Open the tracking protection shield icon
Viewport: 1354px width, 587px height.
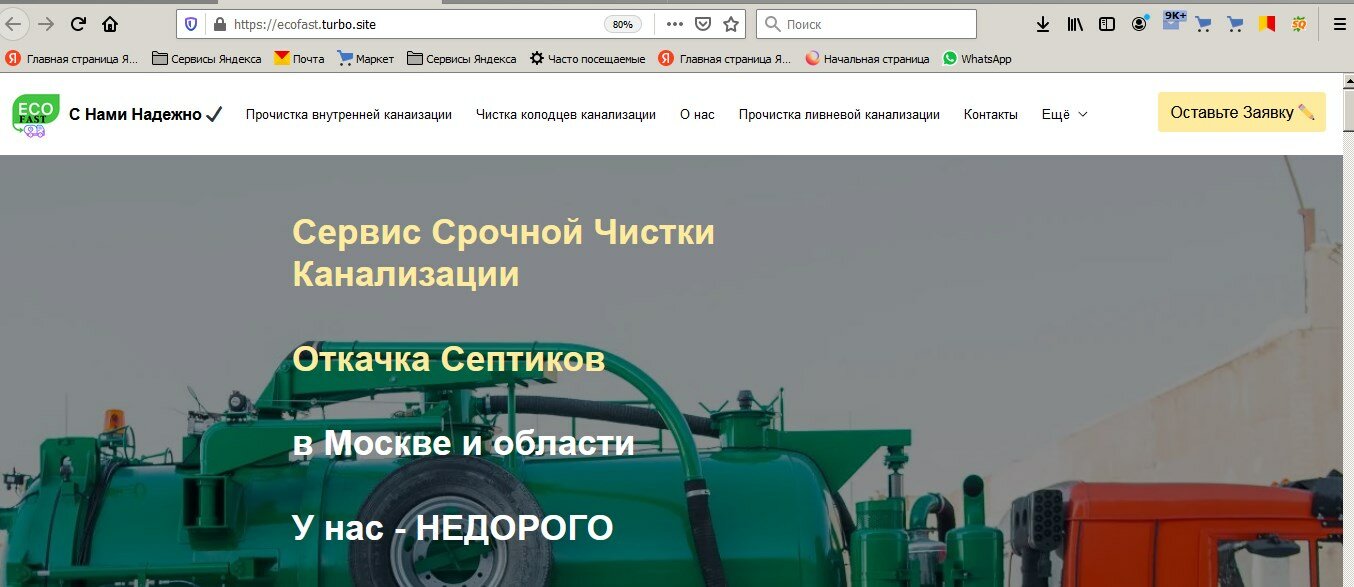[191, 24]
